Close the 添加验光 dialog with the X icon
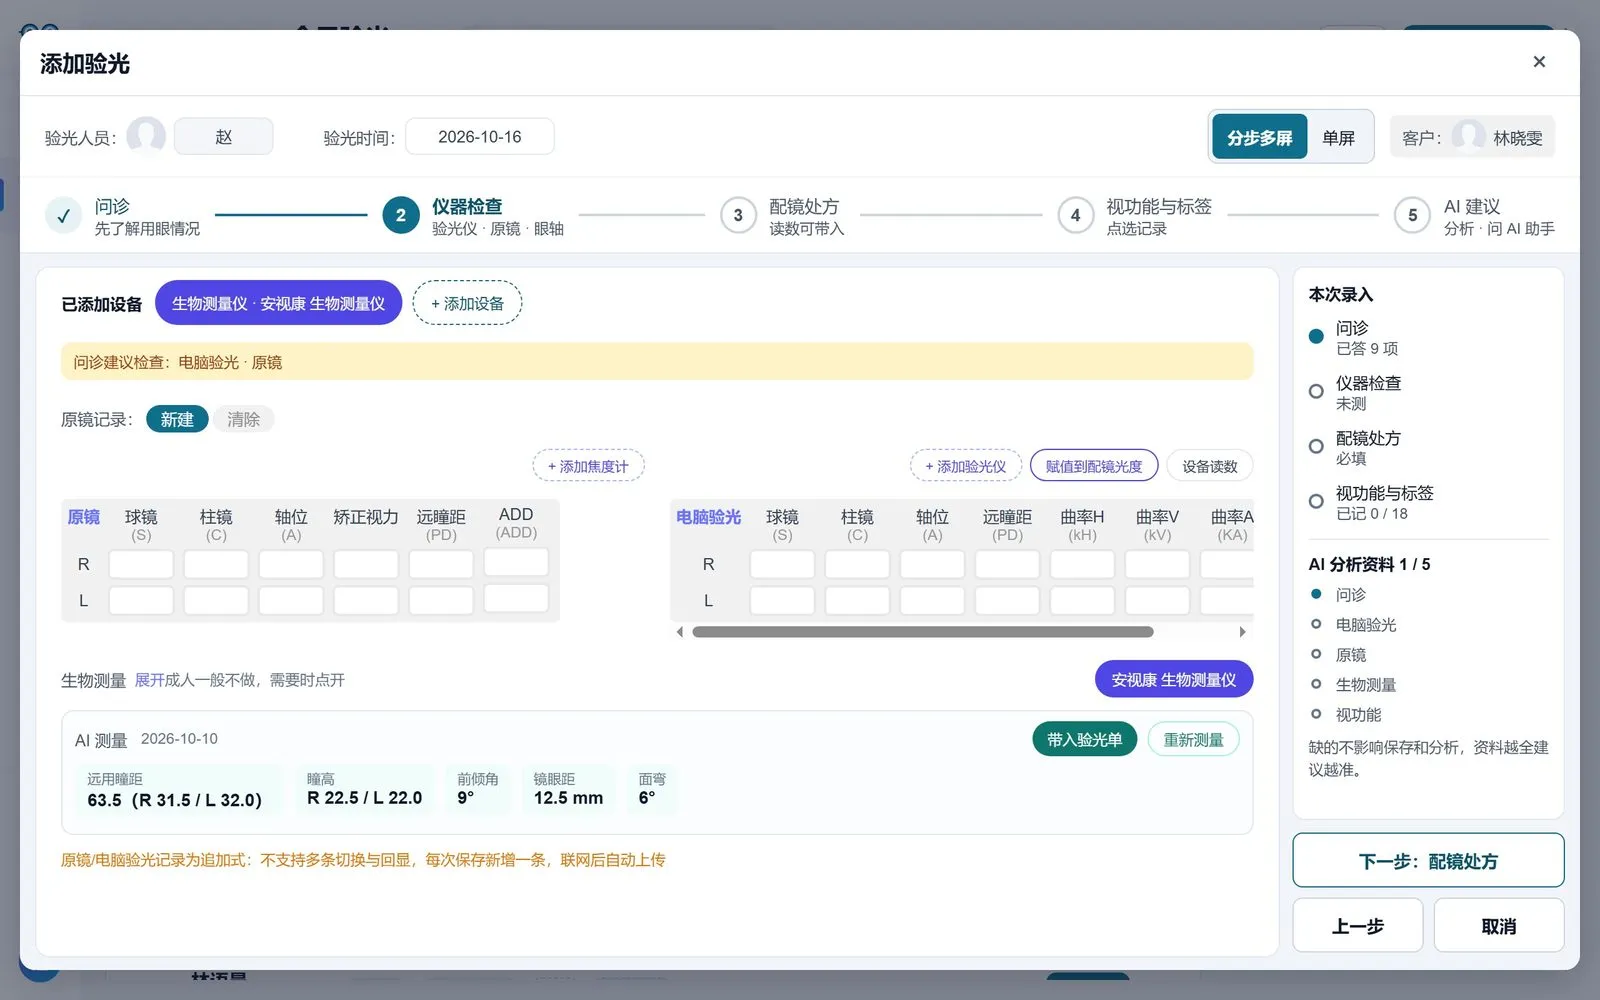Screen dimensions: 1600x1000 [x=1539, y=62]
